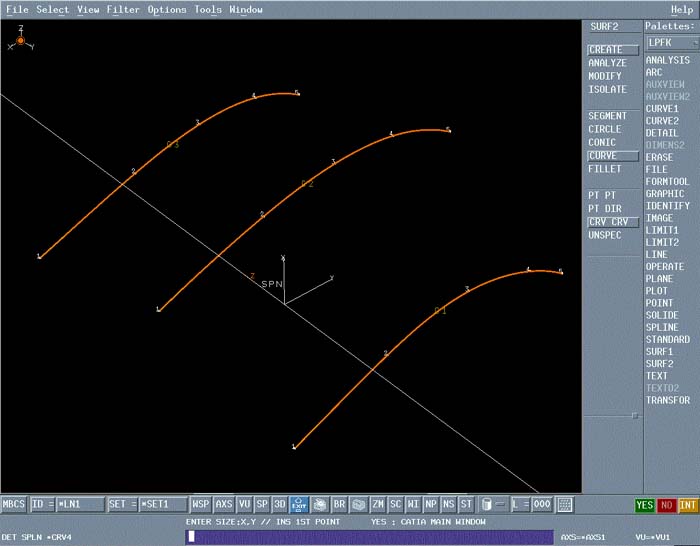The height and width of the screenshot is (546, 700).
Task: Click the XYZ compass icon in viewport
Action: click(21, 39)
